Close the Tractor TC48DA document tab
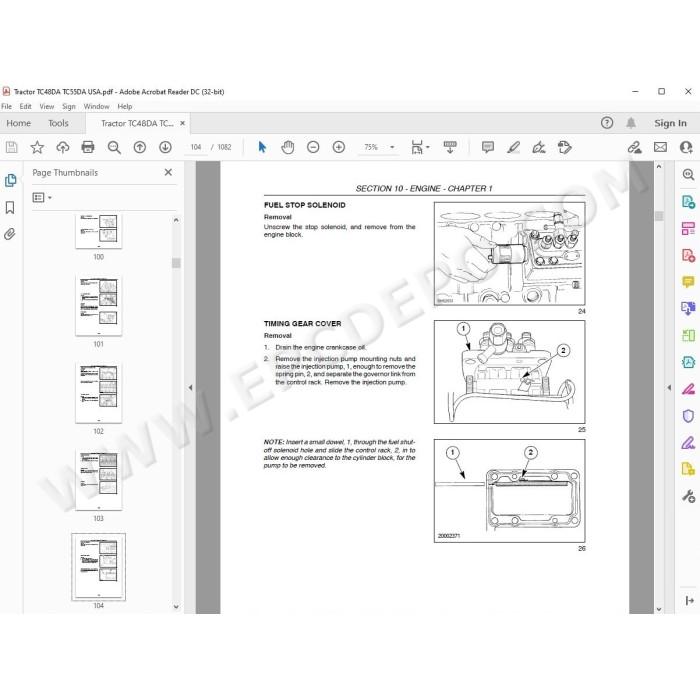 pyautogui.click(x=183, y=123)
